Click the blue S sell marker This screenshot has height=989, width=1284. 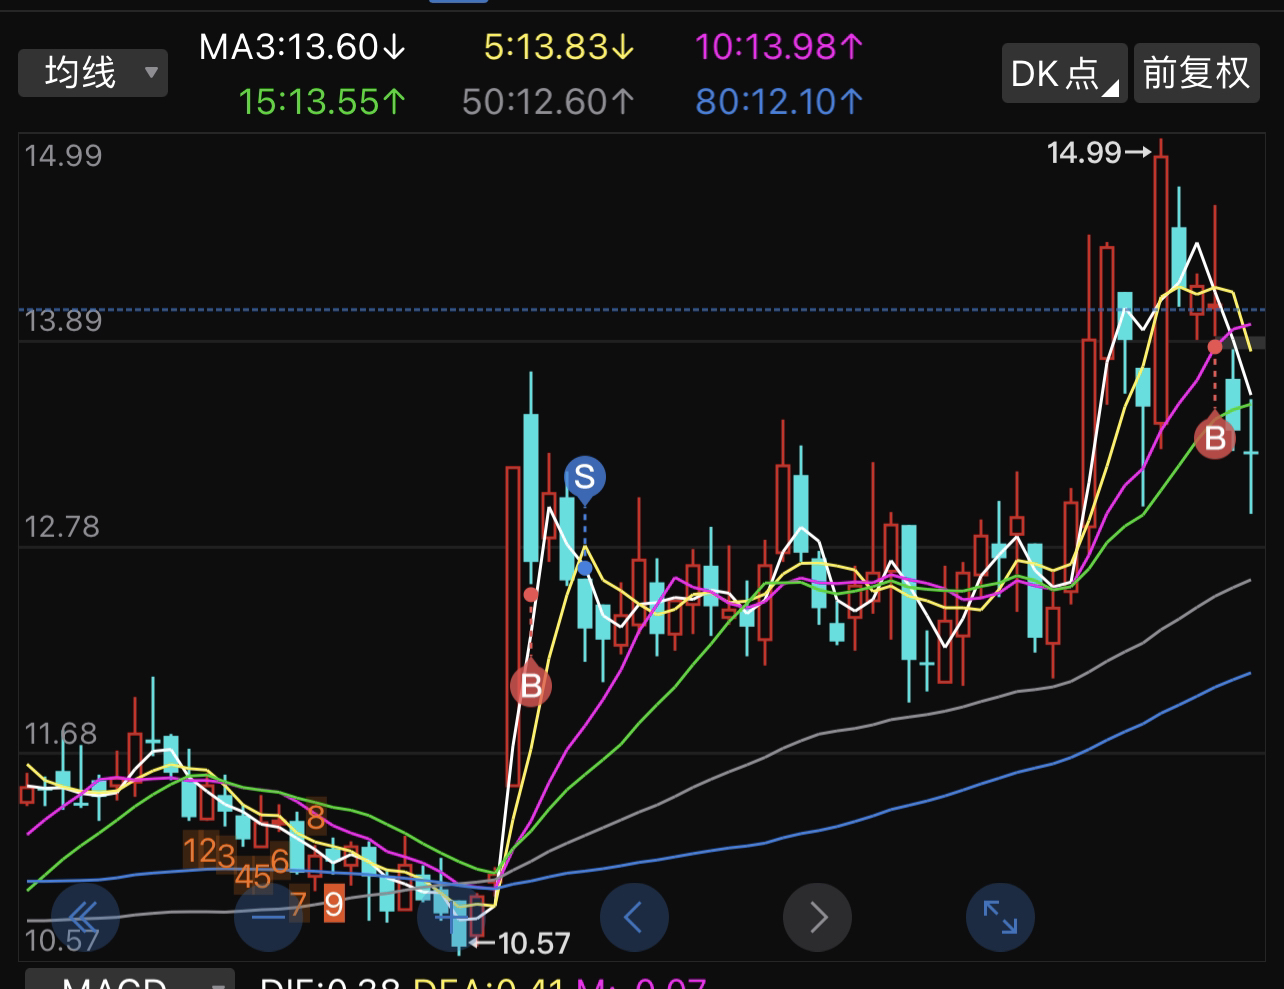click(x=585, y=477)
